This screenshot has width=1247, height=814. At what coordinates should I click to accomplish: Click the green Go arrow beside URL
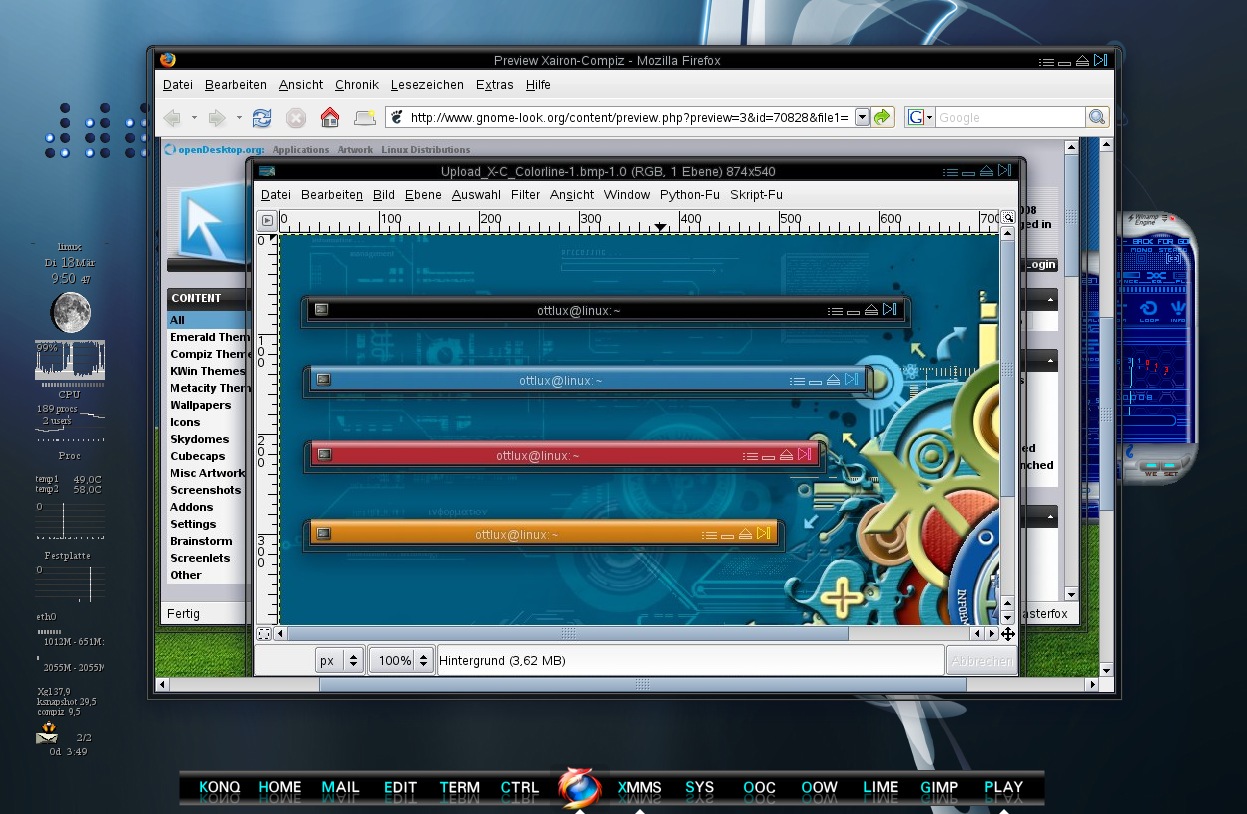coord(882,117)
